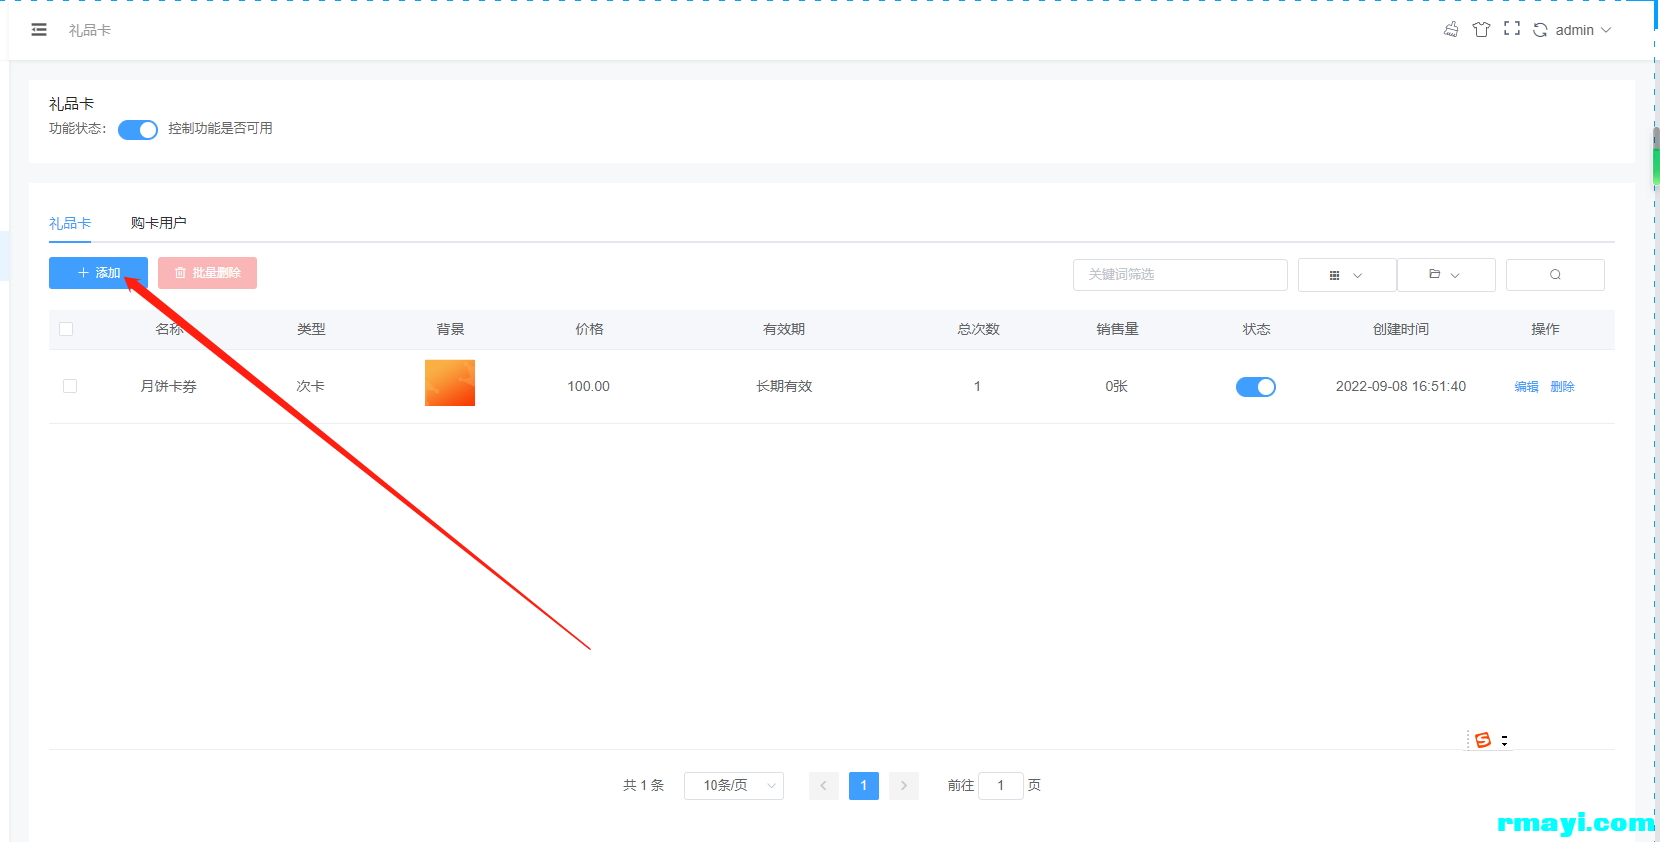Click the 前往 page number input
Viewport: 1660px width, 842px height.
tap(1000, 786)
